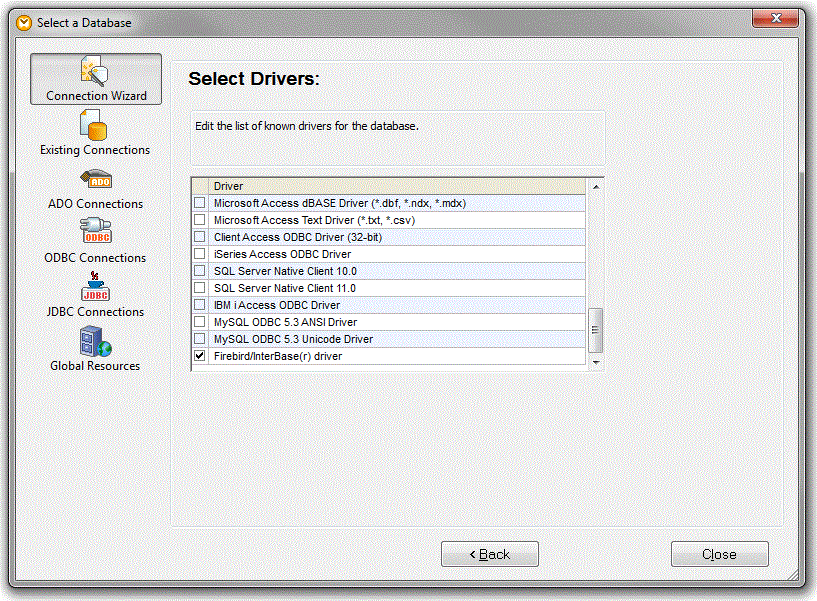This screenshot has width=817, height=601.
Task: Click the Back button
Action: click(x=490, y=554)
